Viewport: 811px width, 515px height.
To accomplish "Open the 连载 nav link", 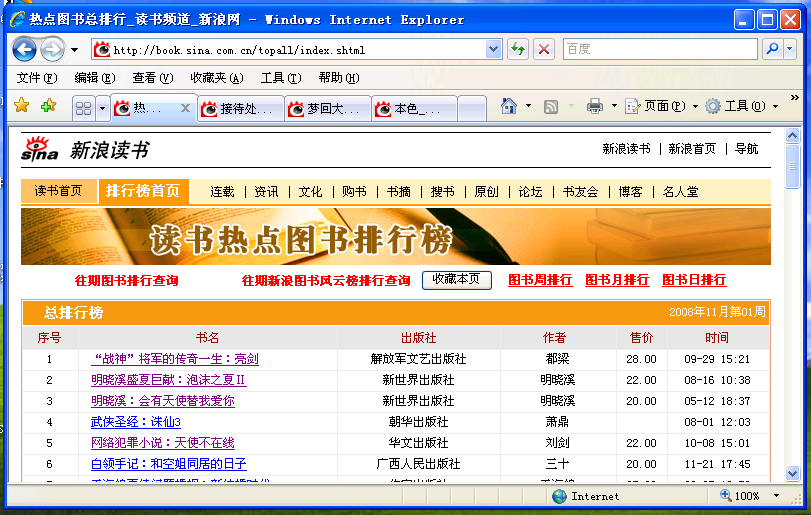I will pos(222,192).
